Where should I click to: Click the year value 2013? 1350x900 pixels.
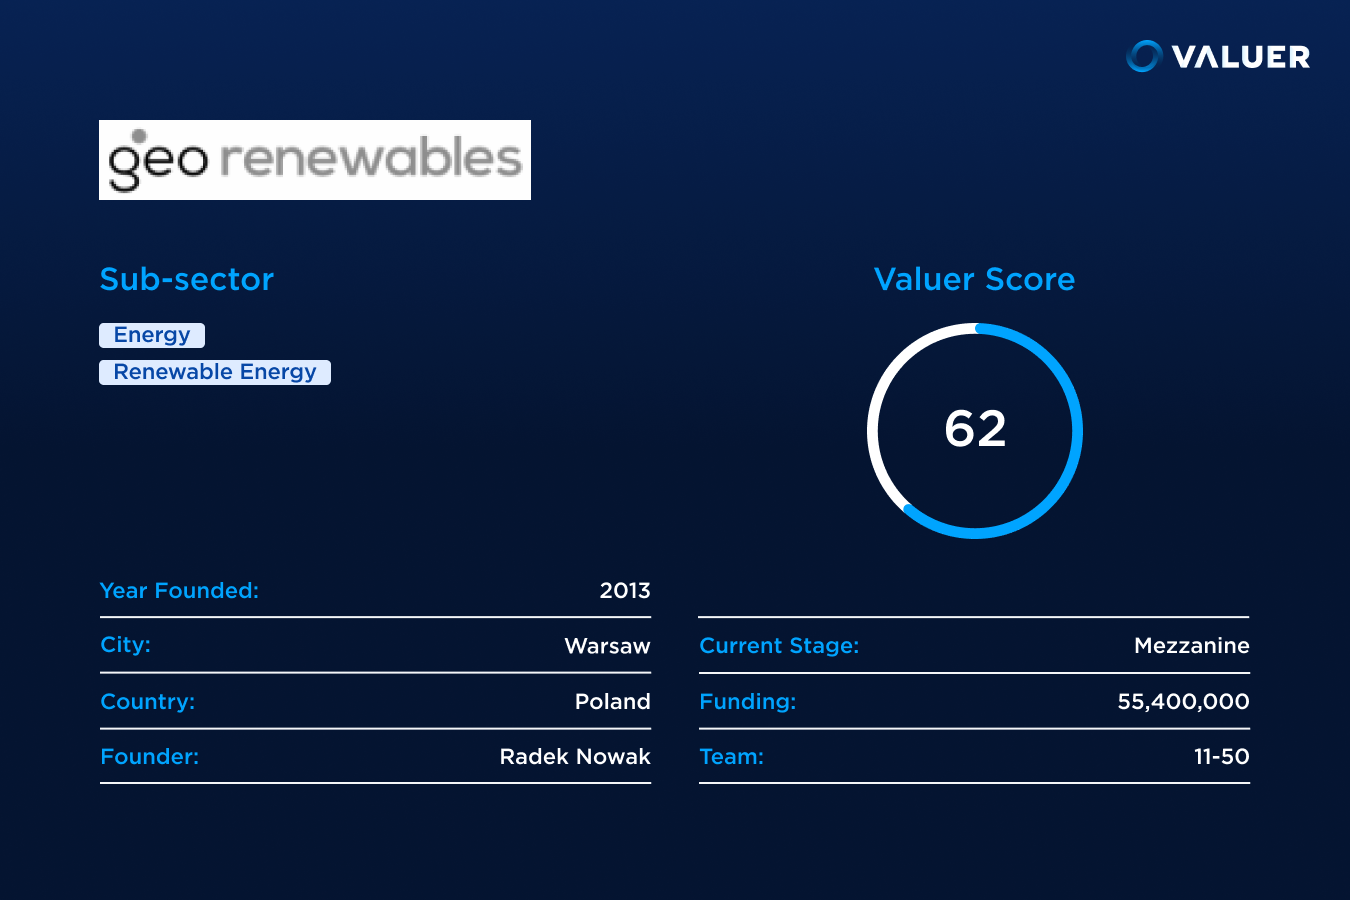point(625,591)
